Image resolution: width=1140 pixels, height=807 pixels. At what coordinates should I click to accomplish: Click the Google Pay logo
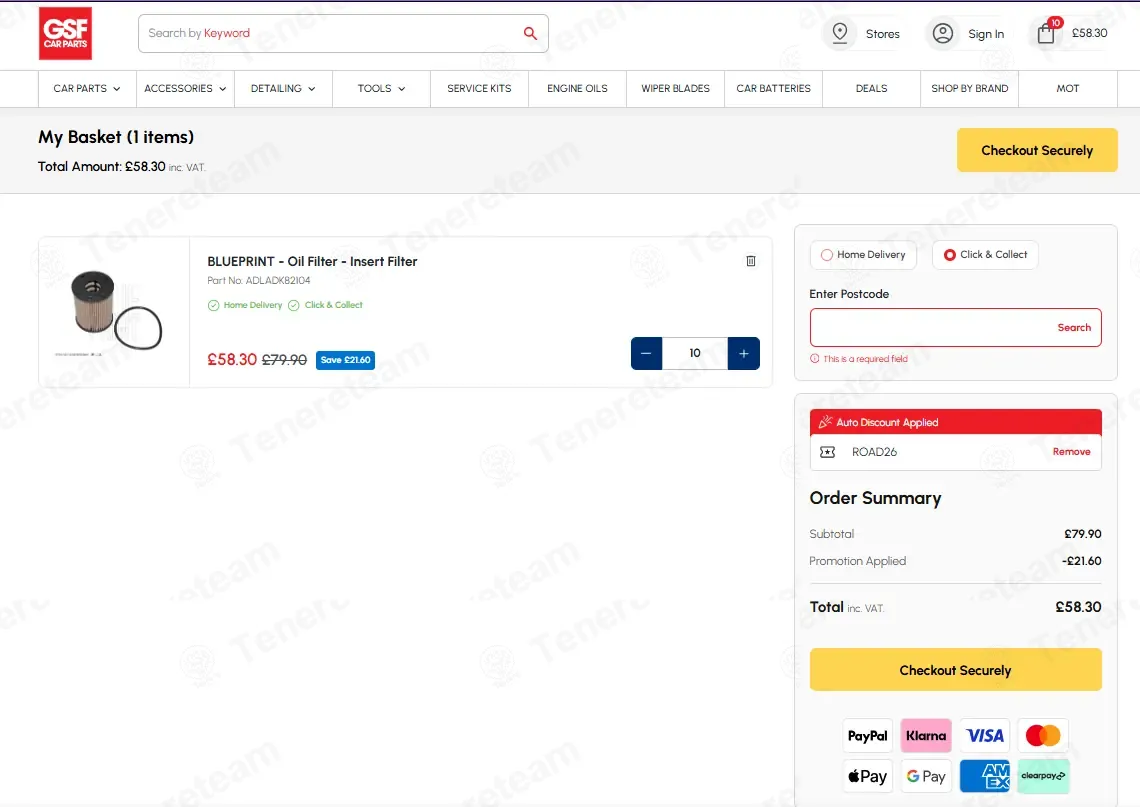coord(926,776)
